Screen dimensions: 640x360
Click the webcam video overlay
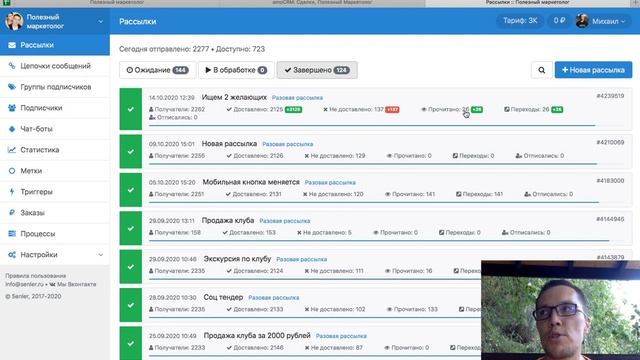point(560,310)
